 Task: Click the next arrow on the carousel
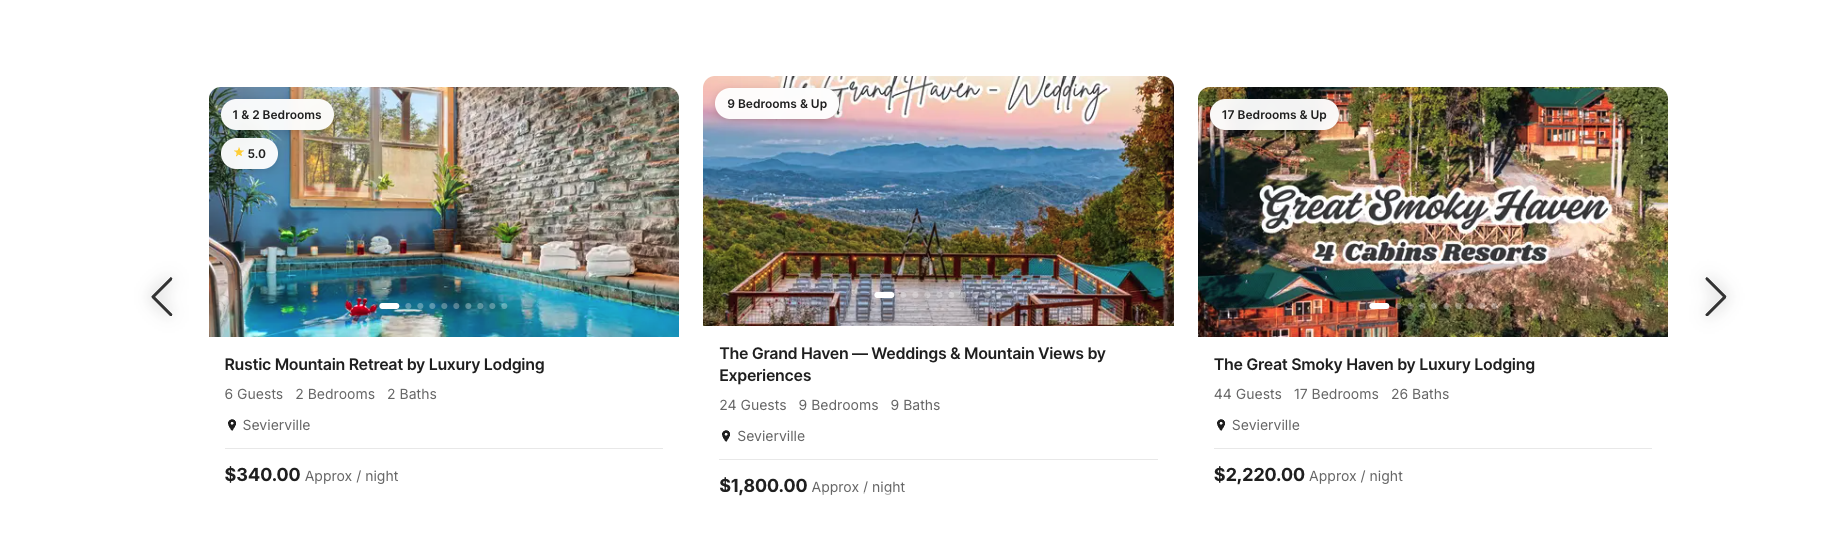[1714, 297]
